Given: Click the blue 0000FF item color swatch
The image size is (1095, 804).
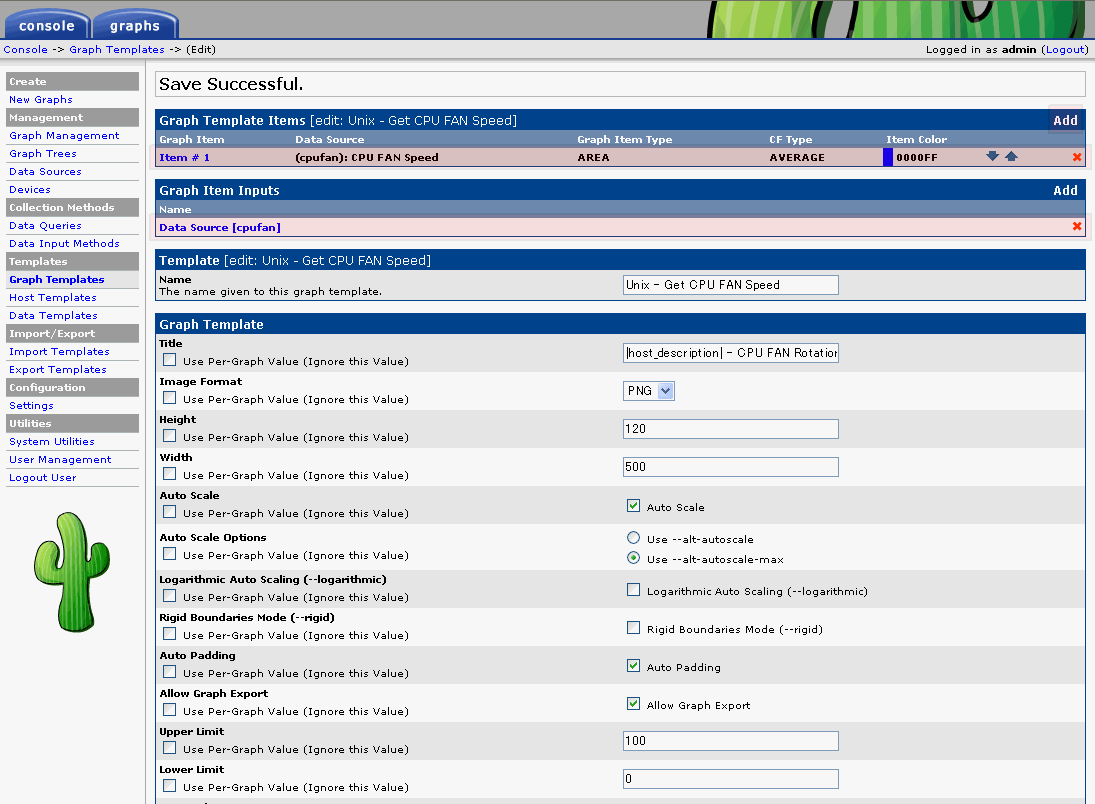Looking at the screenshot, I should (888, 157).
